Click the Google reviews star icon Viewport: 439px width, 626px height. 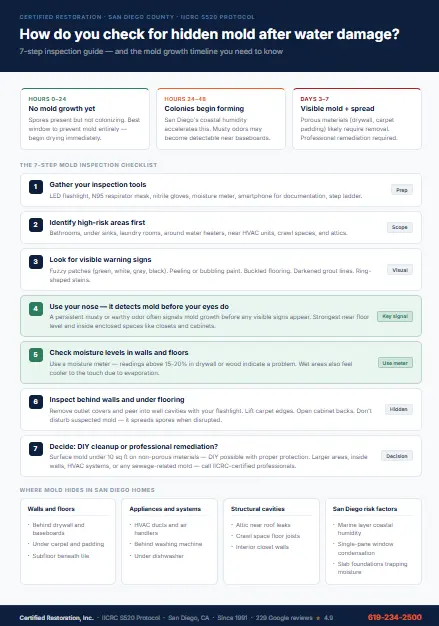(318, 618)
